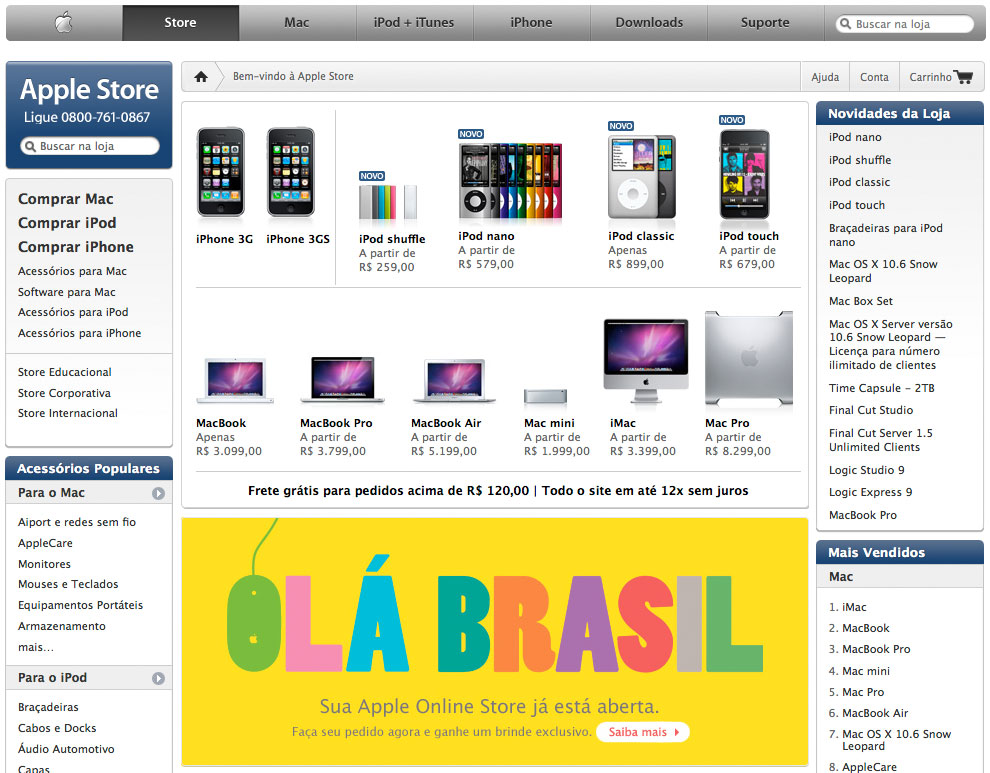Open Store Corporativa link
This screenshot has width=990, height=773.
64,393
